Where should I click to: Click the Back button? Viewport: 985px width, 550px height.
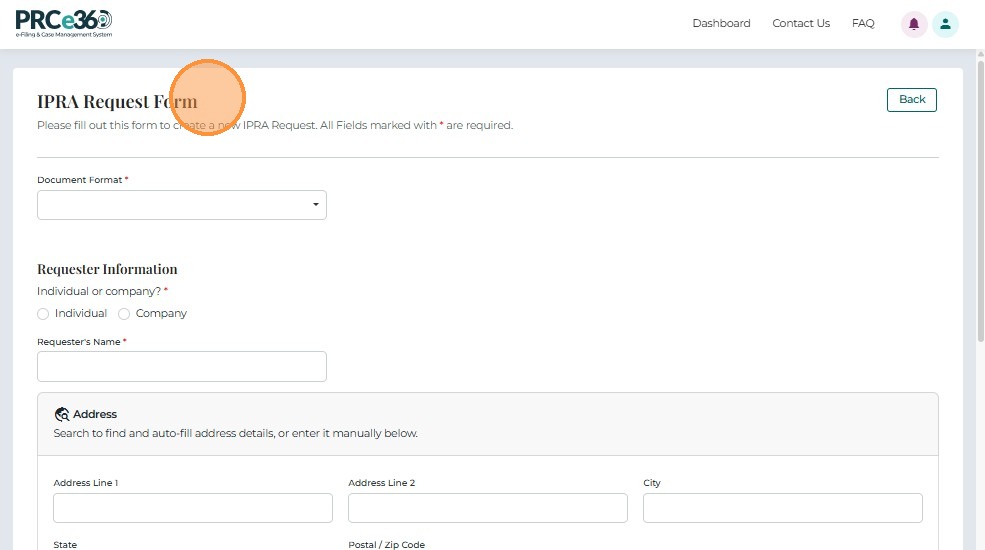coord(912,100)
